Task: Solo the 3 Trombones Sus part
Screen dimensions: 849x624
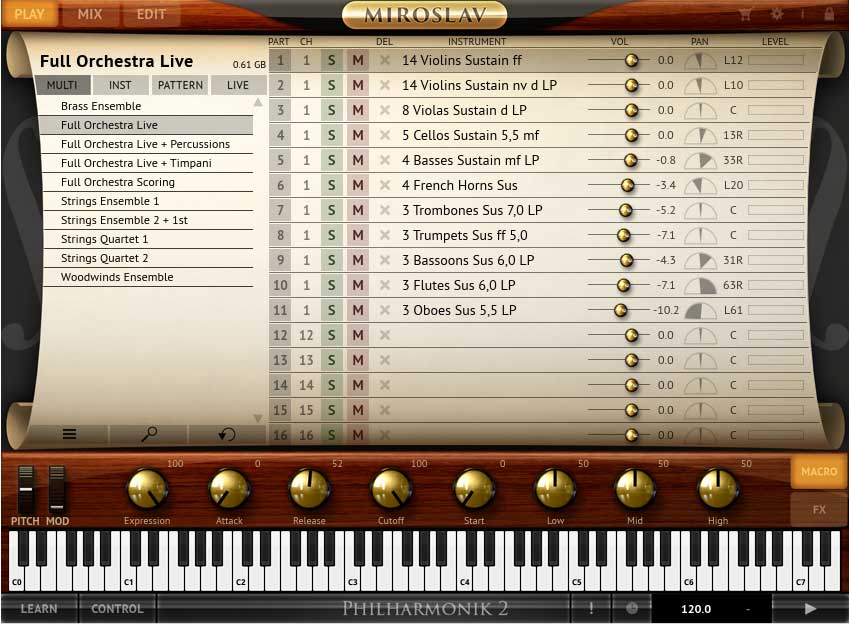Action: (331, 210)
